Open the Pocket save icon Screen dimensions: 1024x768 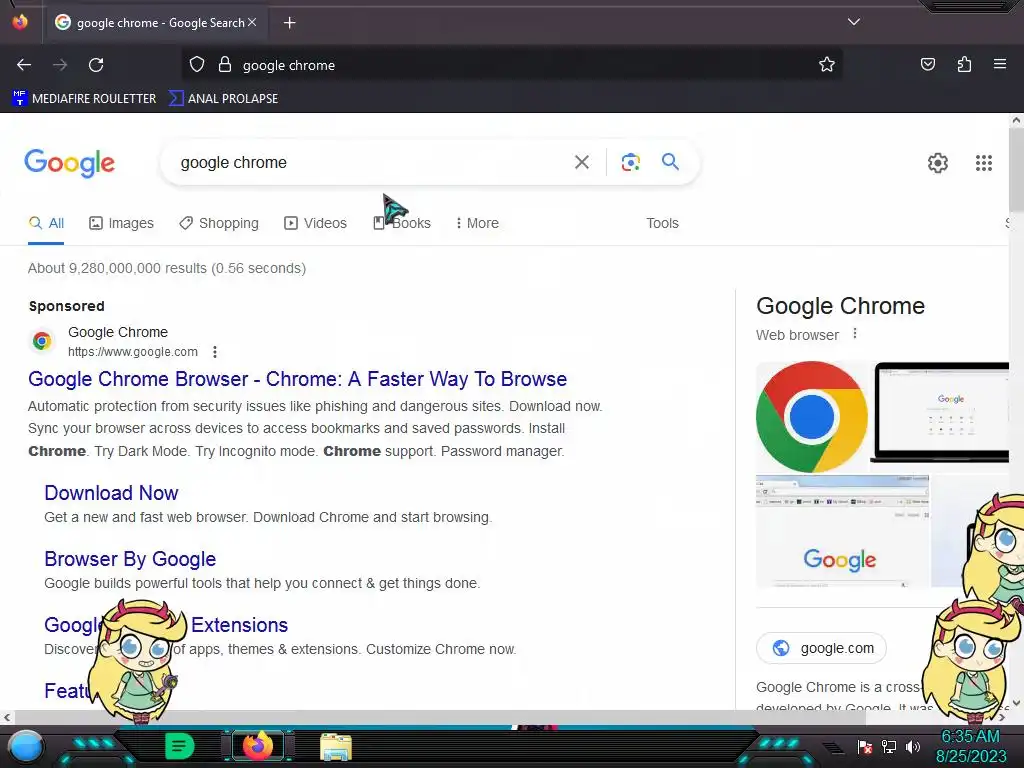point(927,64)
